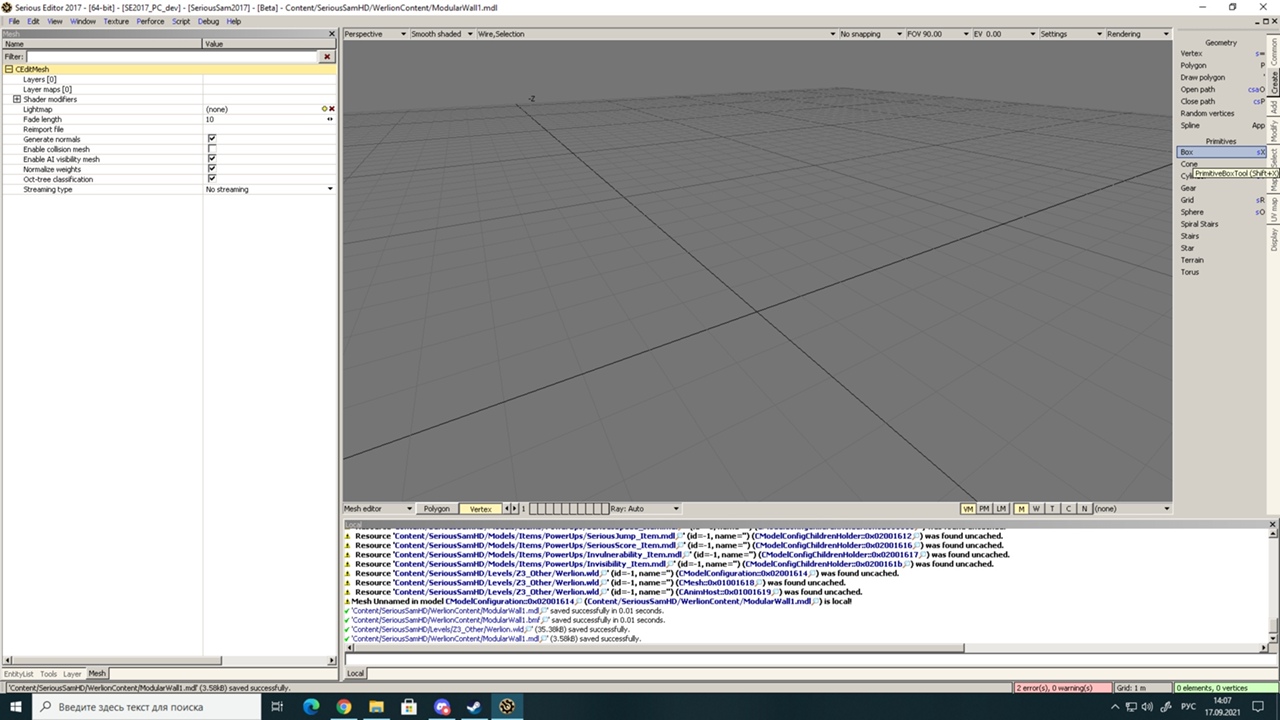Clear the property Filter with the red X
The width and height of the screenshot is (1280, 720).
[x=326, y=57]
